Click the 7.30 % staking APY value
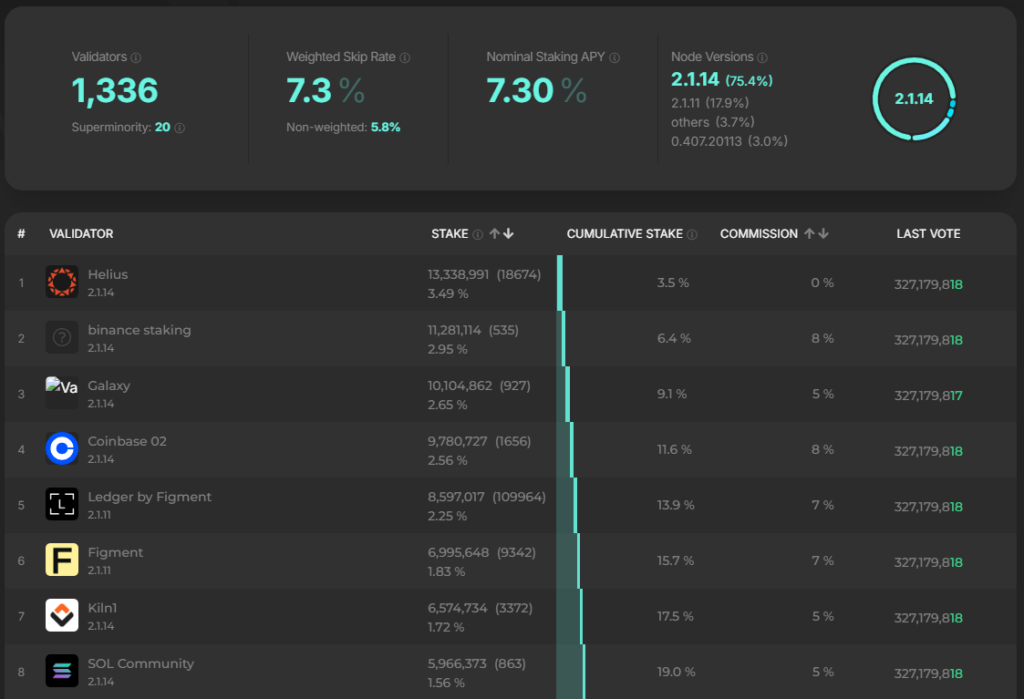This screenshot has height=699, width=1024. point(536,90)
